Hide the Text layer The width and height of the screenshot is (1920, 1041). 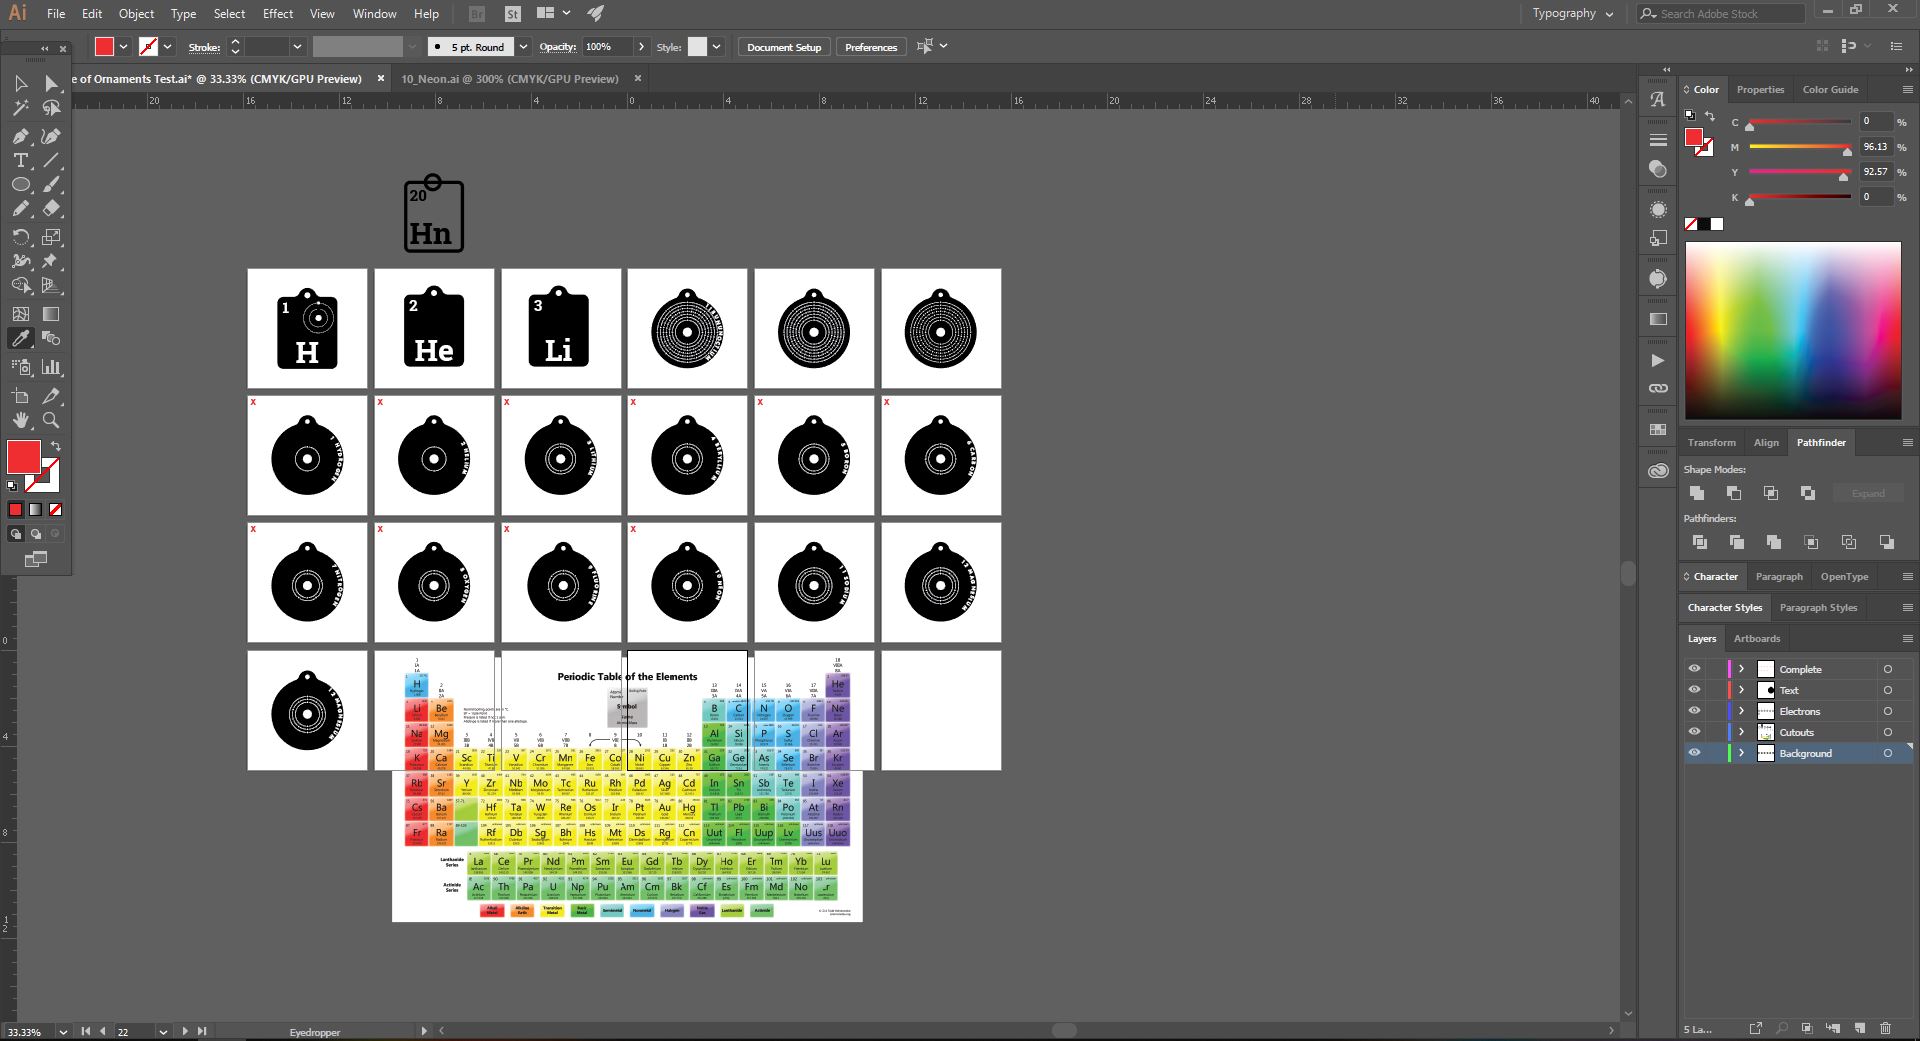click(1694, 690)
